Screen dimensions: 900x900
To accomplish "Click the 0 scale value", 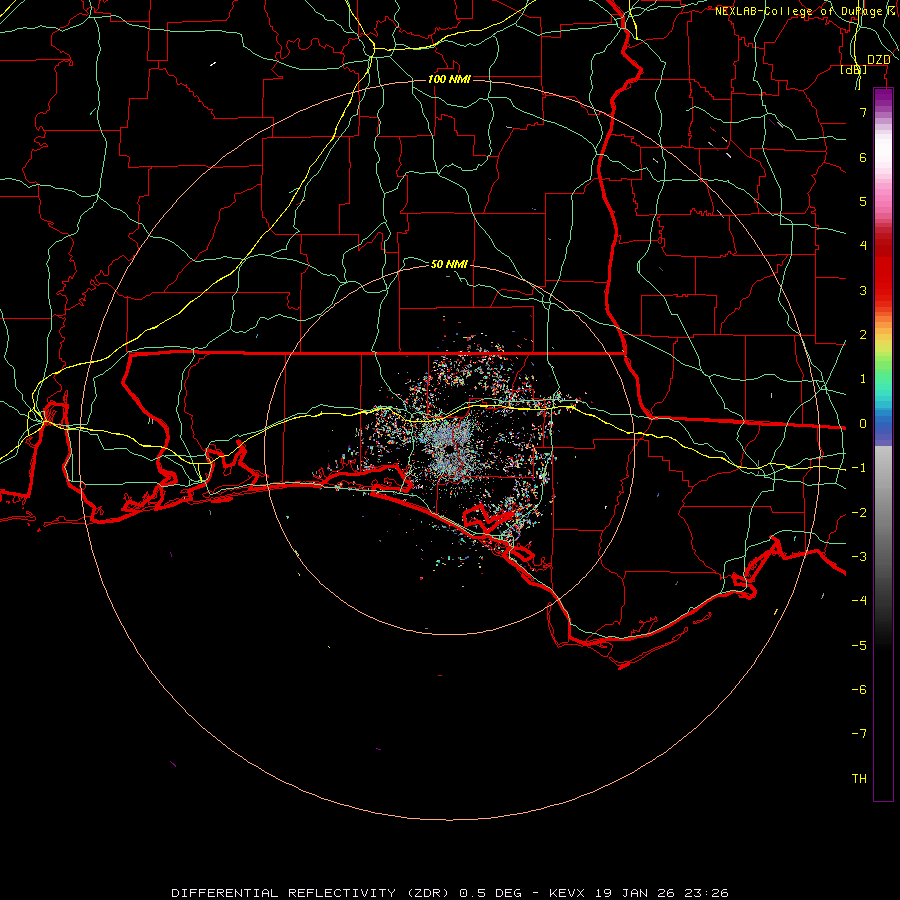I will point(863,424).
